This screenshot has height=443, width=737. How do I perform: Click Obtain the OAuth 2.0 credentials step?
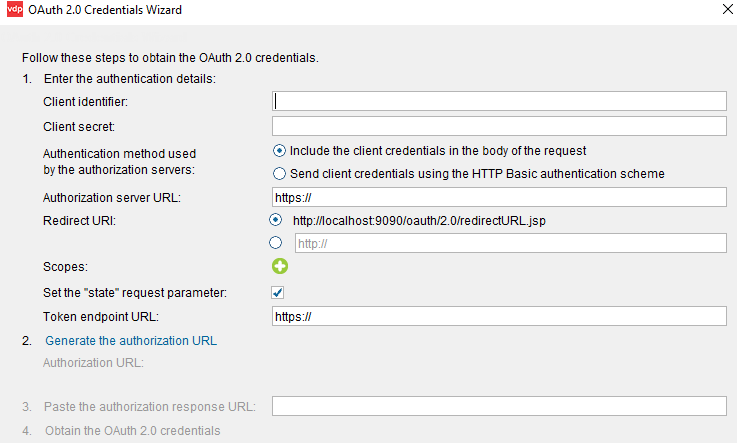(x=133, y=431)
